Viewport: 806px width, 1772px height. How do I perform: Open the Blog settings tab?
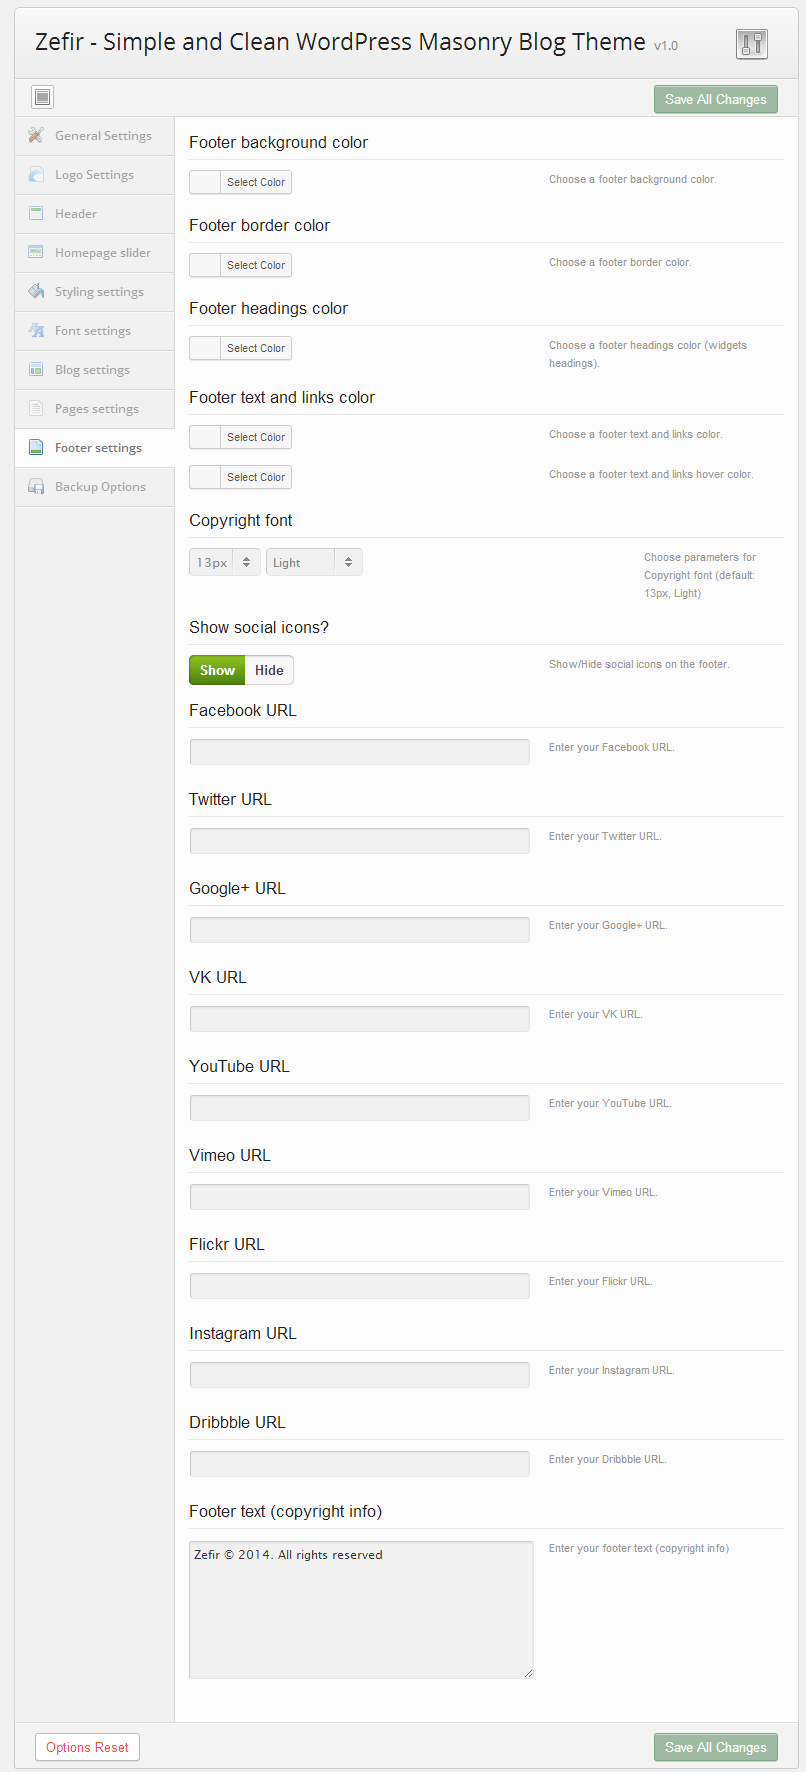point(92,370)
